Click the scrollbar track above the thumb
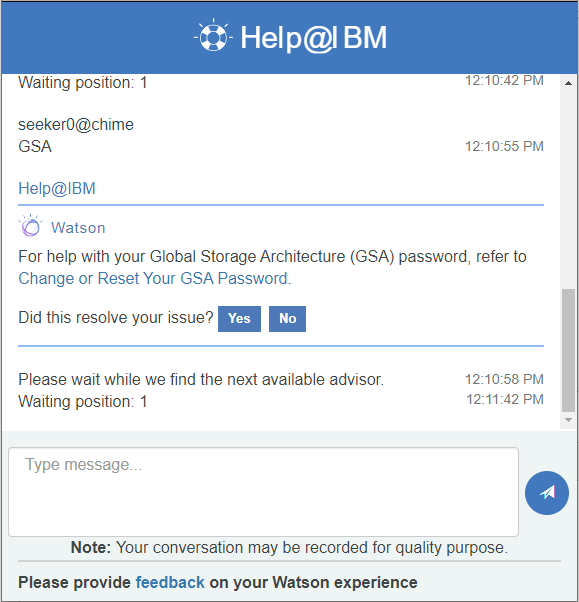Screen dimensions: 579x602 (x=568, y=188)
